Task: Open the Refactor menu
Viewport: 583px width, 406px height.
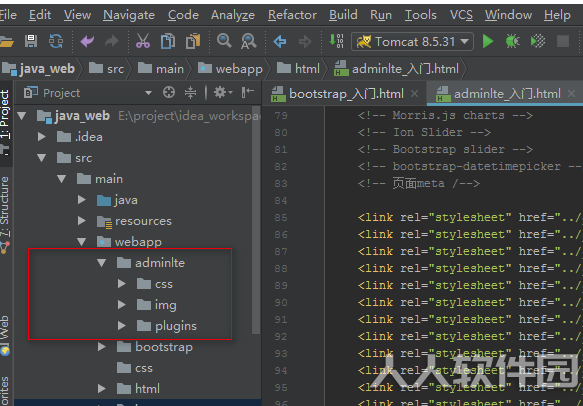Action: click(292, 15)
